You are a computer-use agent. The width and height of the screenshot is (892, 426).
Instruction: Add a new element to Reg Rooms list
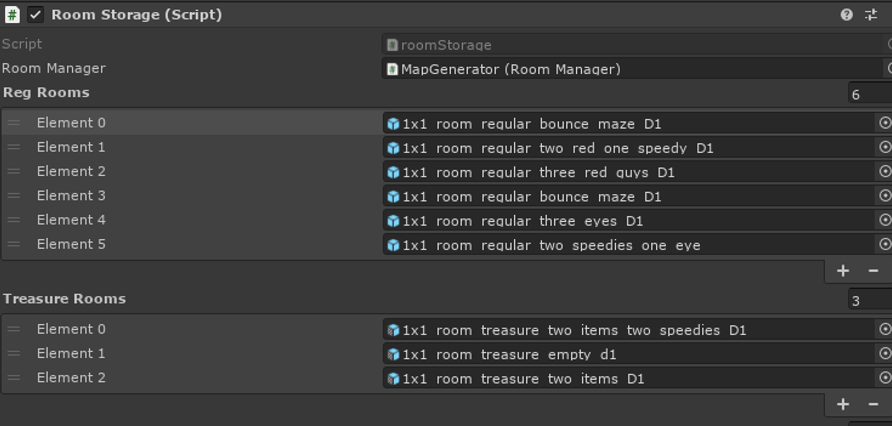(843, 271)
